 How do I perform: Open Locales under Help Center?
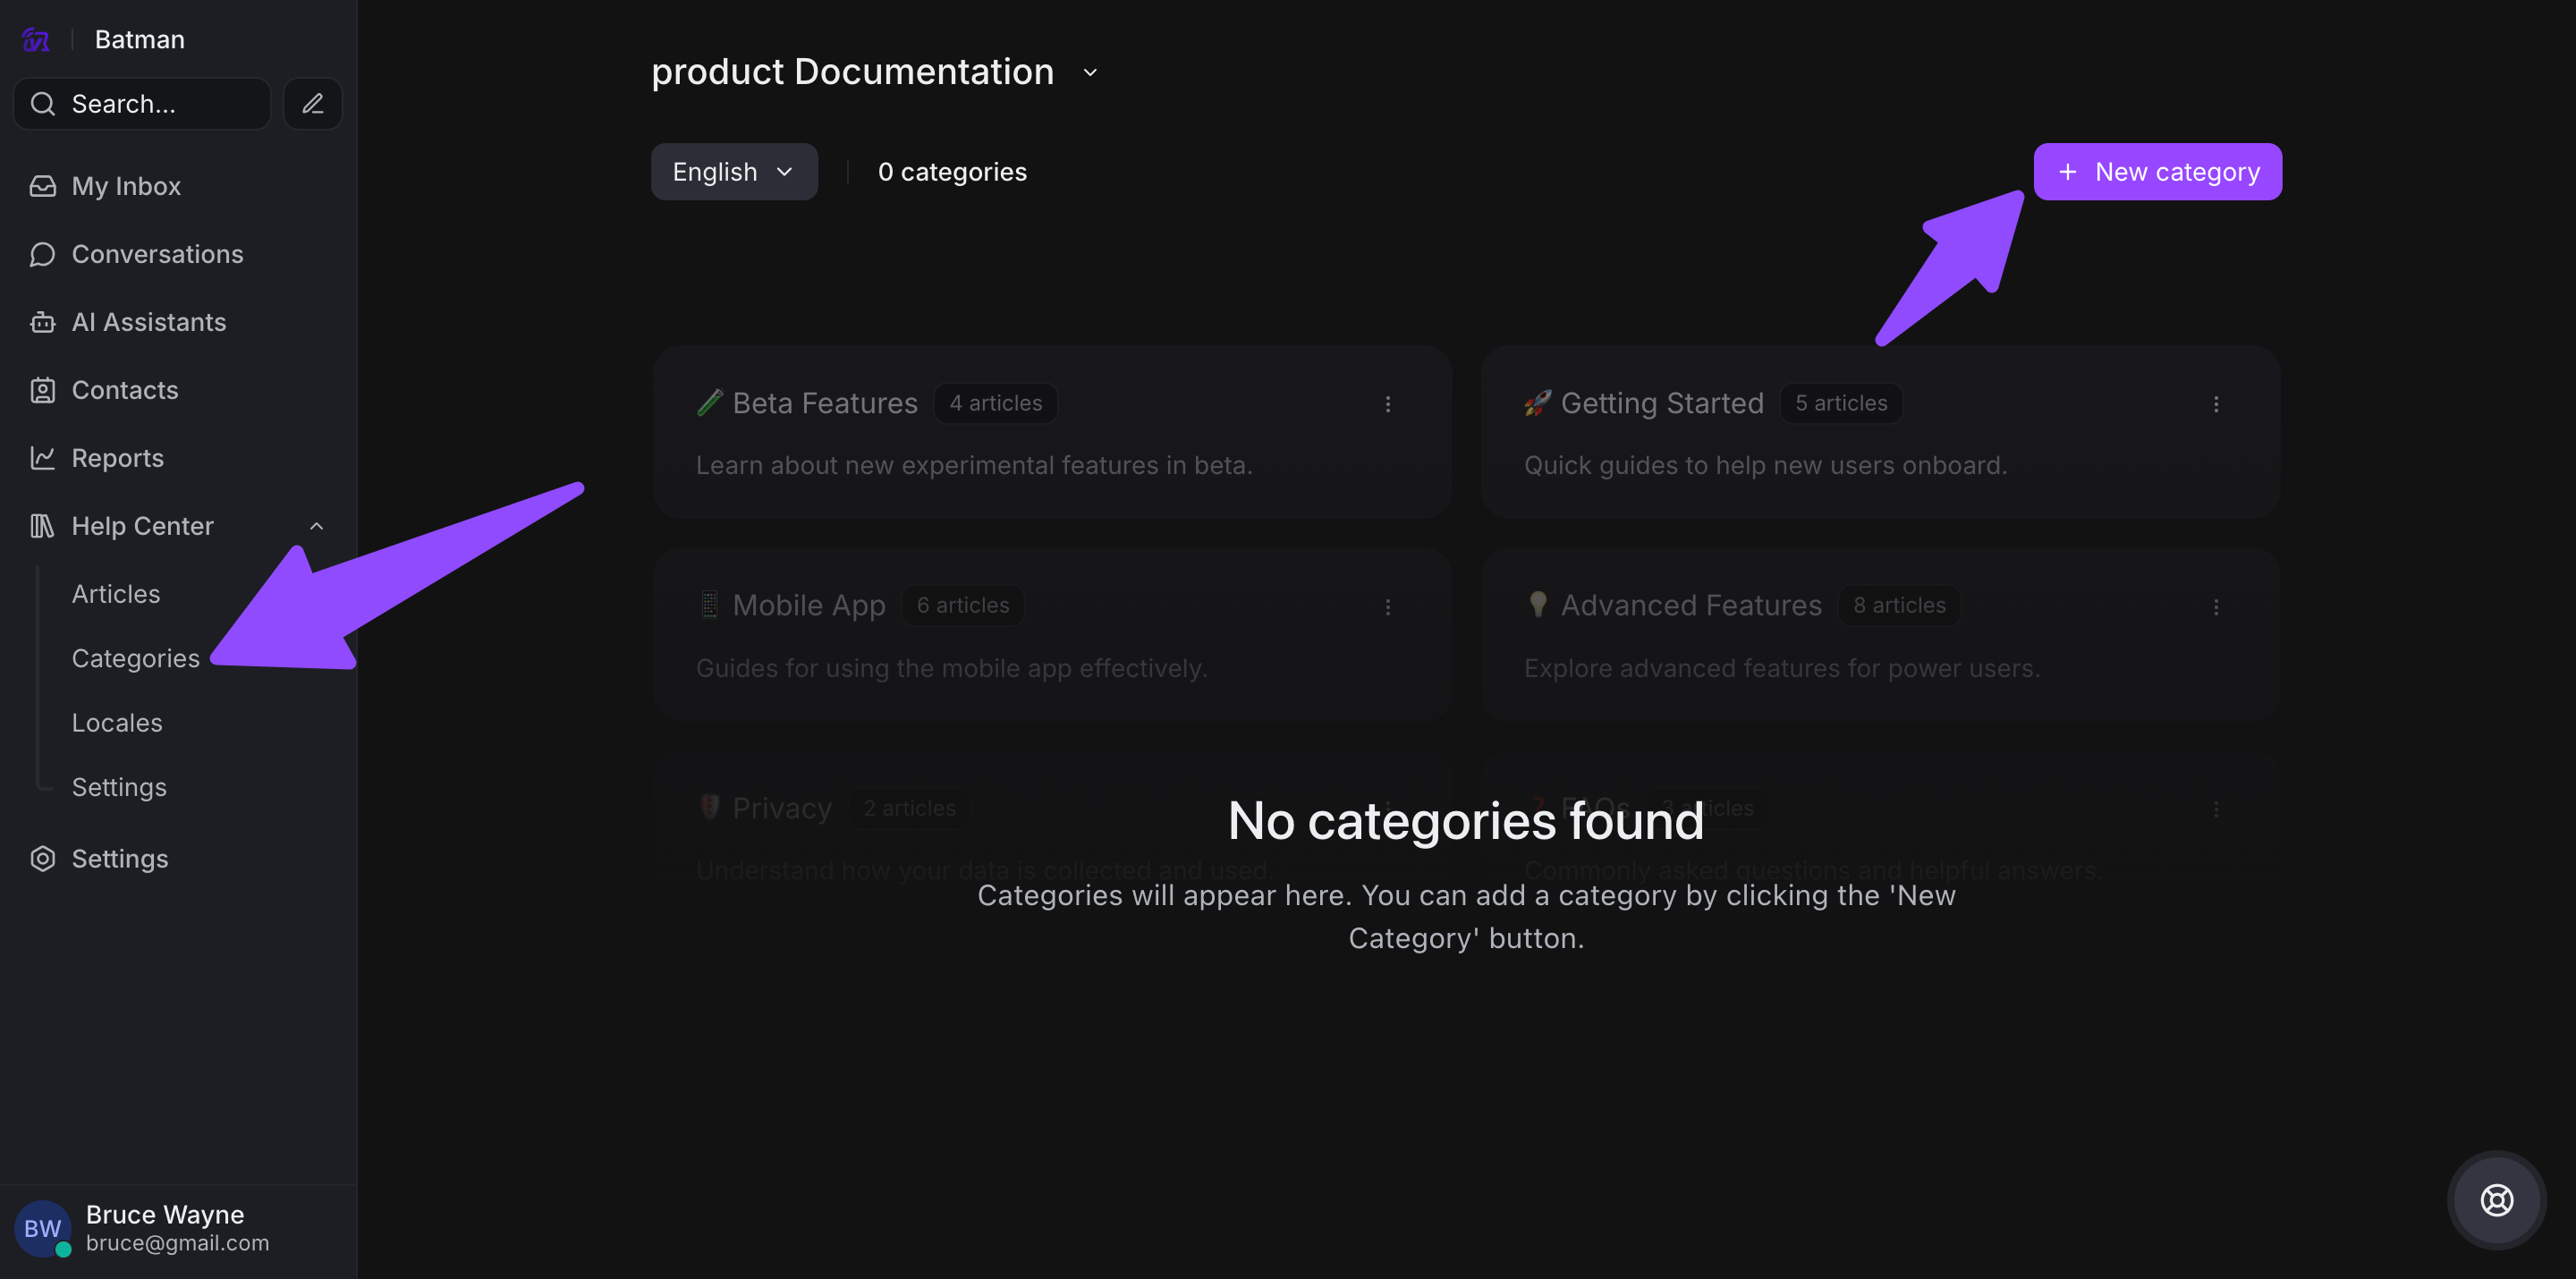click(x=117, y=723)
